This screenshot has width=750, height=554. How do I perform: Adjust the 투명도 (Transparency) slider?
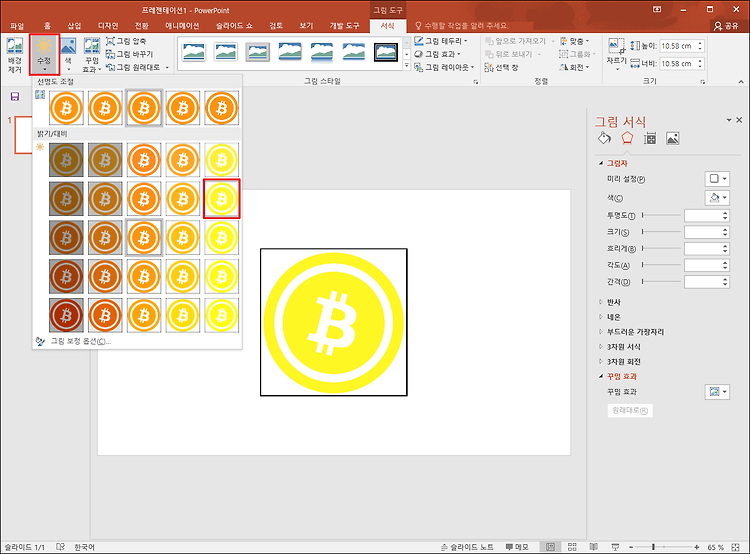[x=661, y=215]
